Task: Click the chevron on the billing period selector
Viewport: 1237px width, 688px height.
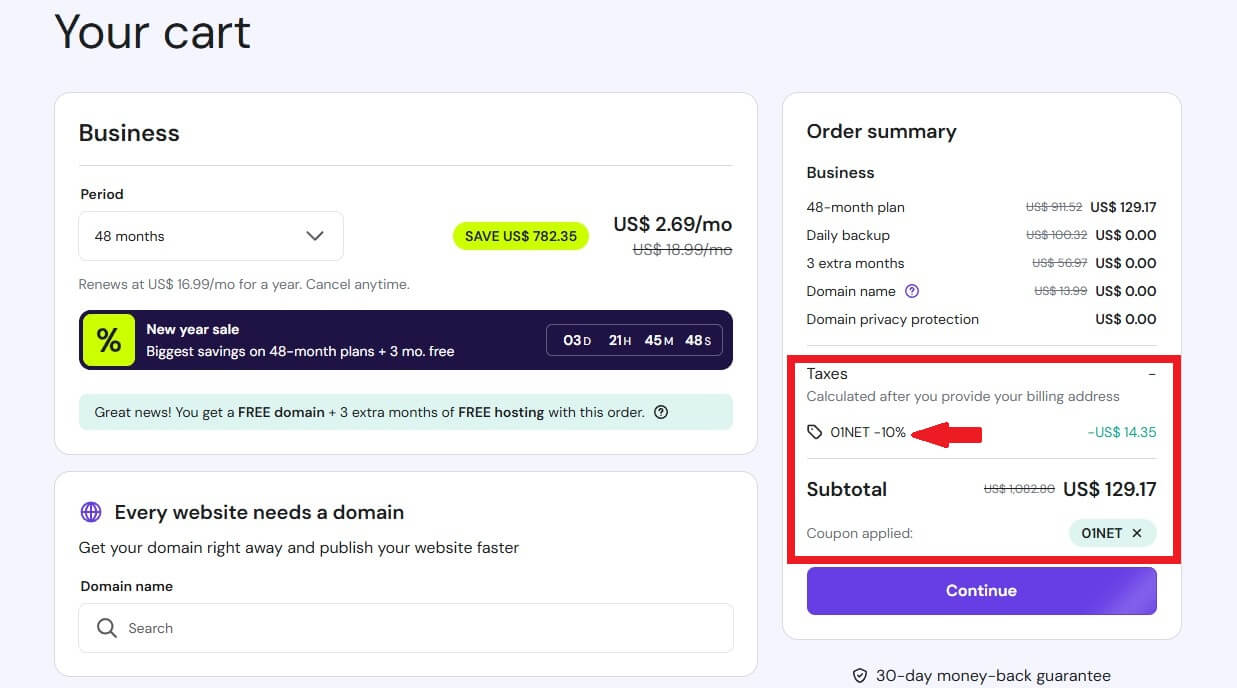Action: pos(316,236)
